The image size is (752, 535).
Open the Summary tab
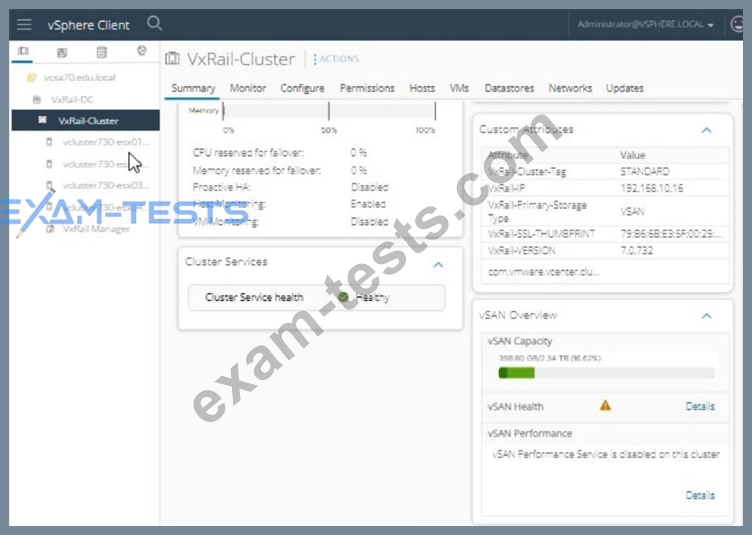[x=193, y=88]
